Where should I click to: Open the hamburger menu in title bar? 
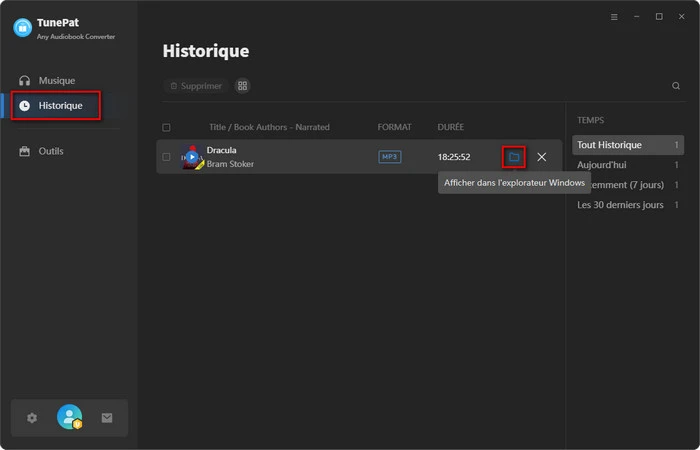tap(614, 17)
